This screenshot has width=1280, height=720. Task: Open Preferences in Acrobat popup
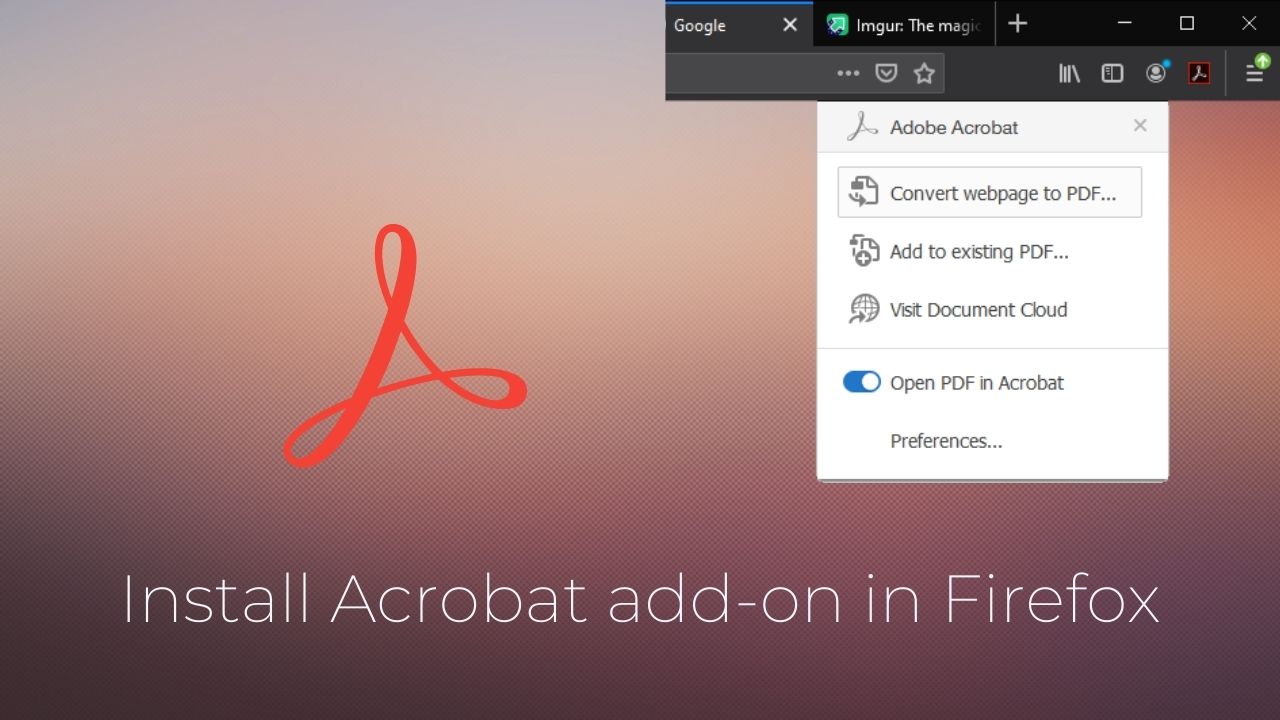click(x=946, y=441)
